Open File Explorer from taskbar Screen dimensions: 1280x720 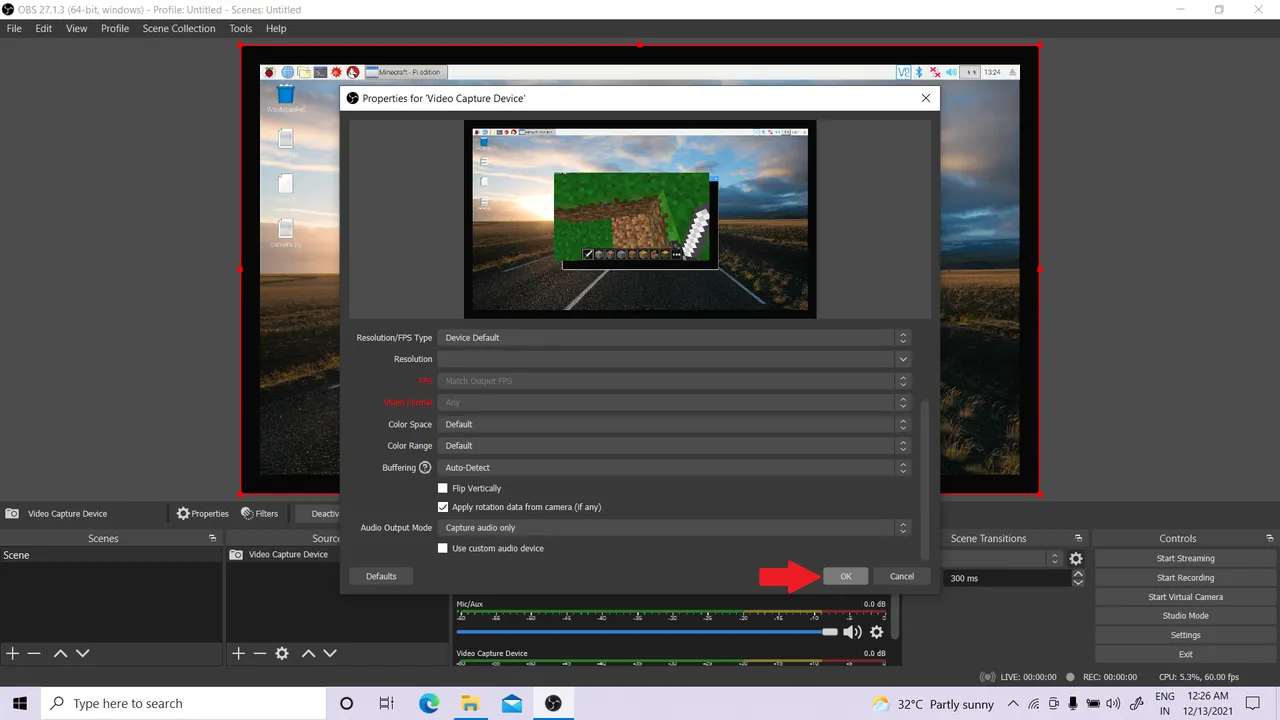(470, 703)
